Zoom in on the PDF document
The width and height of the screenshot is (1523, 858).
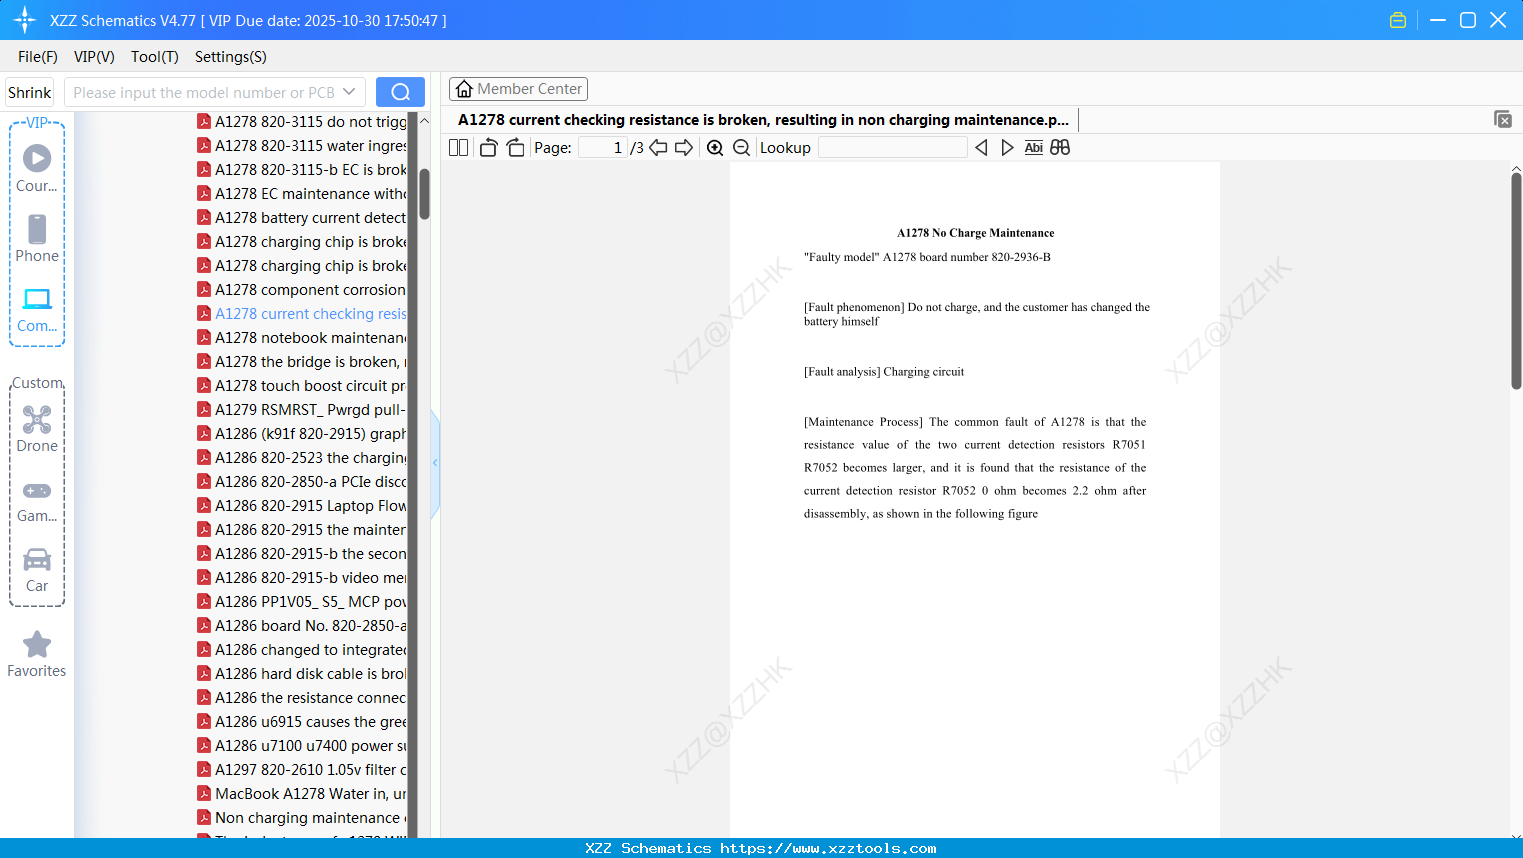click(715, 147)
